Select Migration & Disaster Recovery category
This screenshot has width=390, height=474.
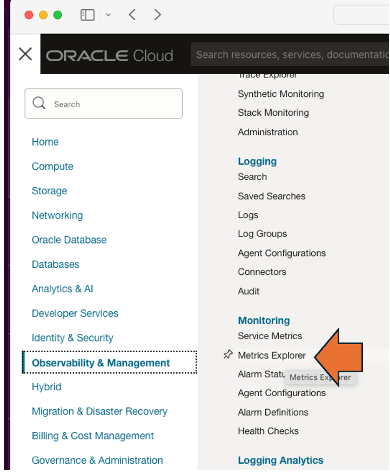click(x=99, y=411)
